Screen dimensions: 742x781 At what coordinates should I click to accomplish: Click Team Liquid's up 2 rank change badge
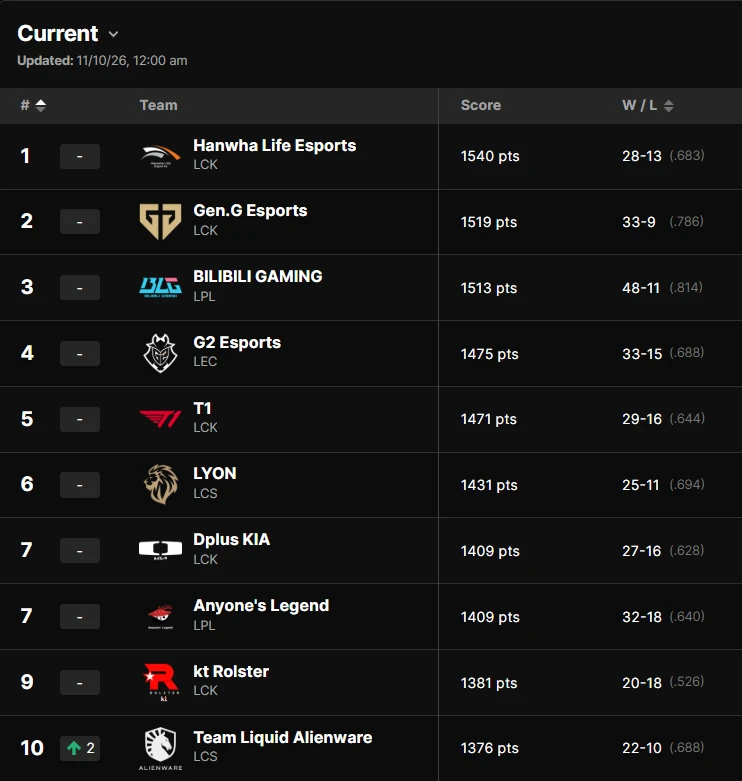pos(80,748)
